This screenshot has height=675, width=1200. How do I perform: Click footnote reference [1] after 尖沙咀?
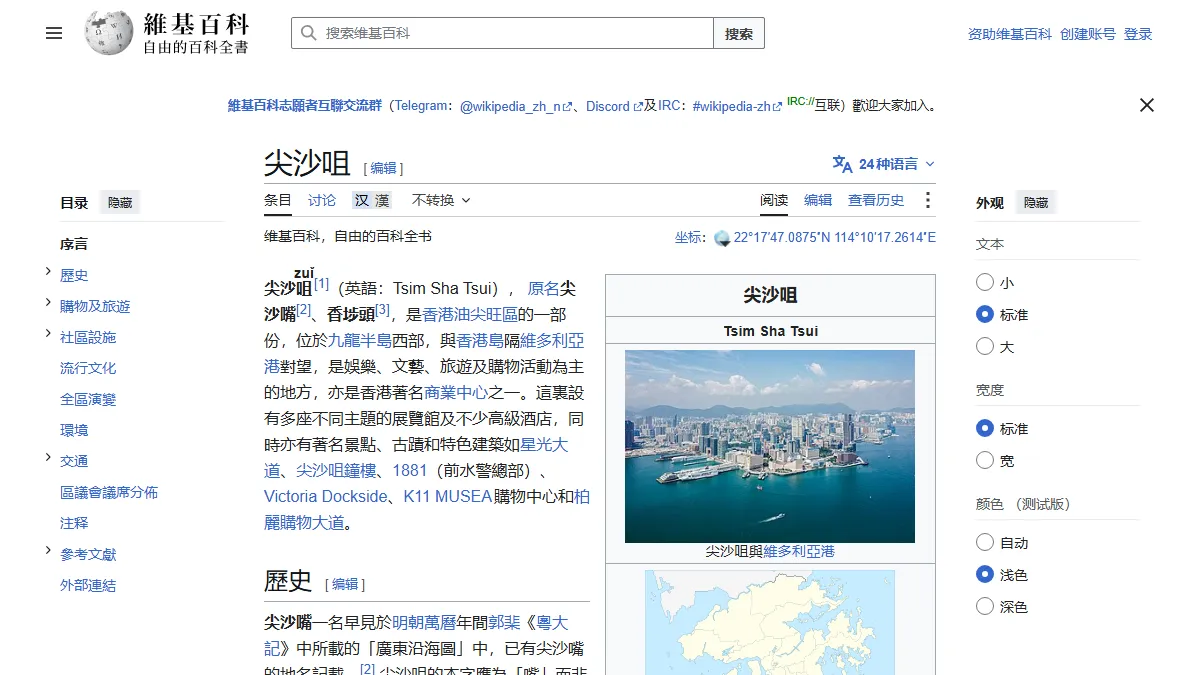321,283
